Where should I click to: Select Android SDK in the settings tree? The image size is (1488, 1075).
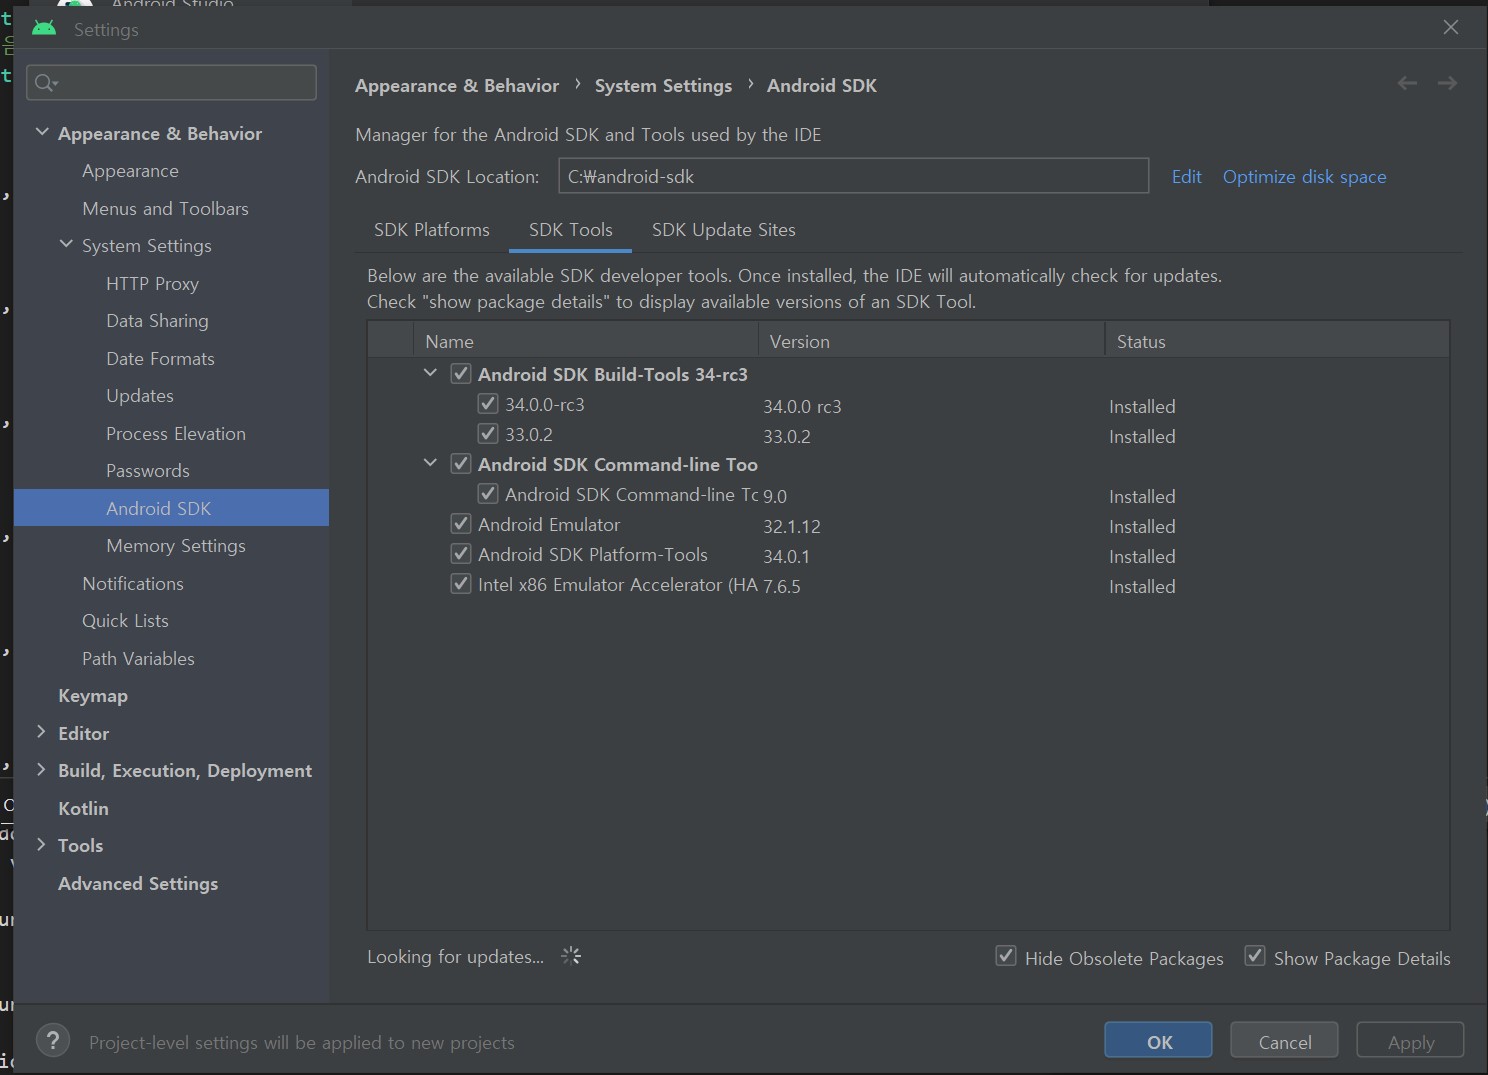(x=171, y=508)
